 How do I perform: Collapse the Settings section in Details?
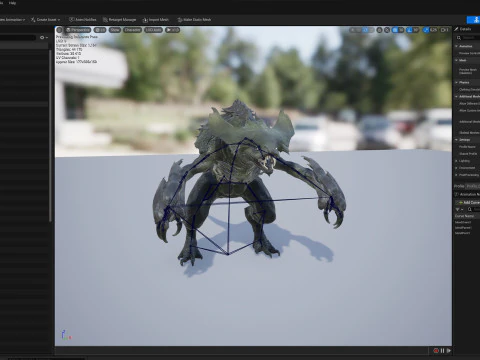457,140
